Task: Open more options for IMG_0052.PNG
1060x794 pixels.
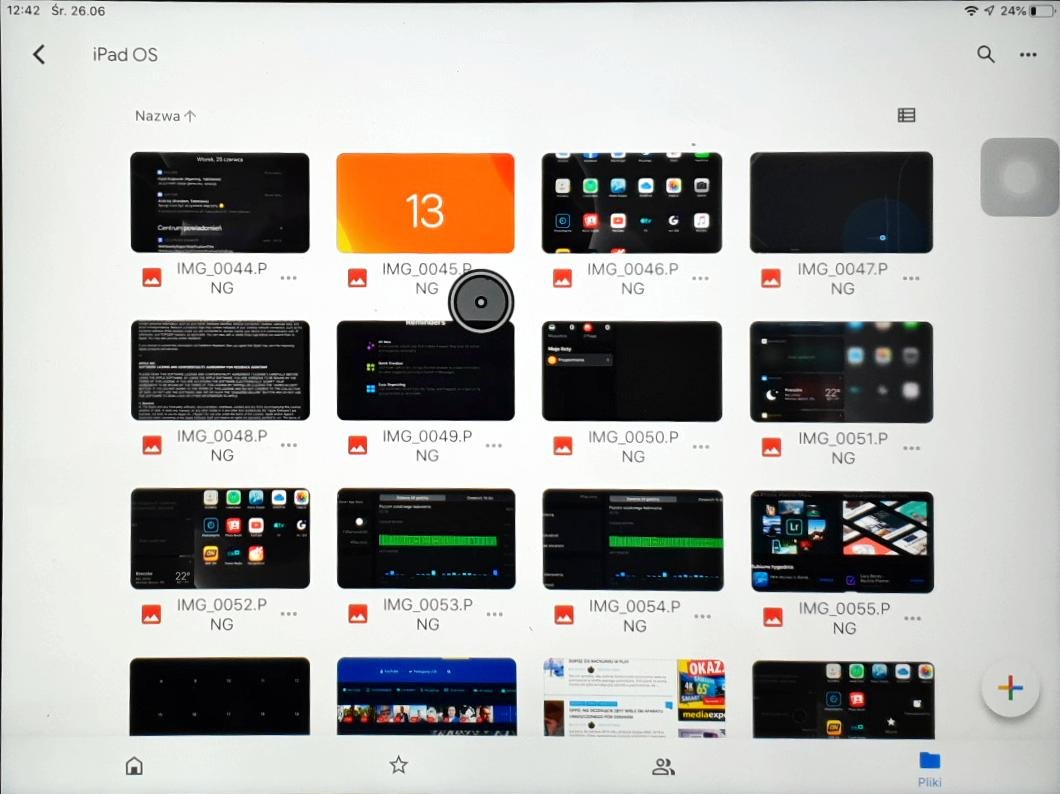Action: pyautogui.click(x=289, y=614)
